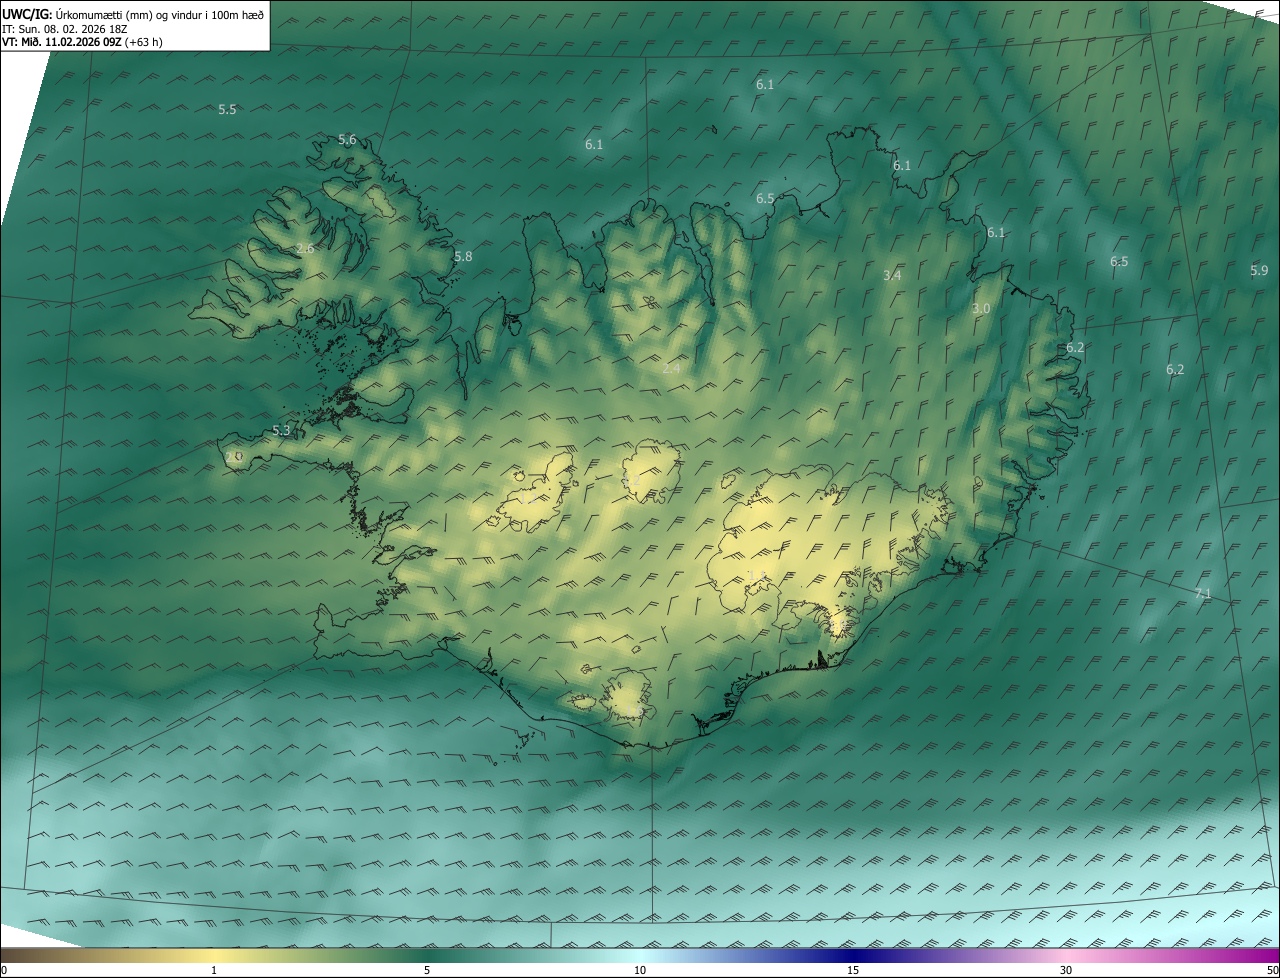Image resolution: width=1280 pixels, height=978 pixels.
Task: Click the 3.4 value label
Action: point(892,275)
